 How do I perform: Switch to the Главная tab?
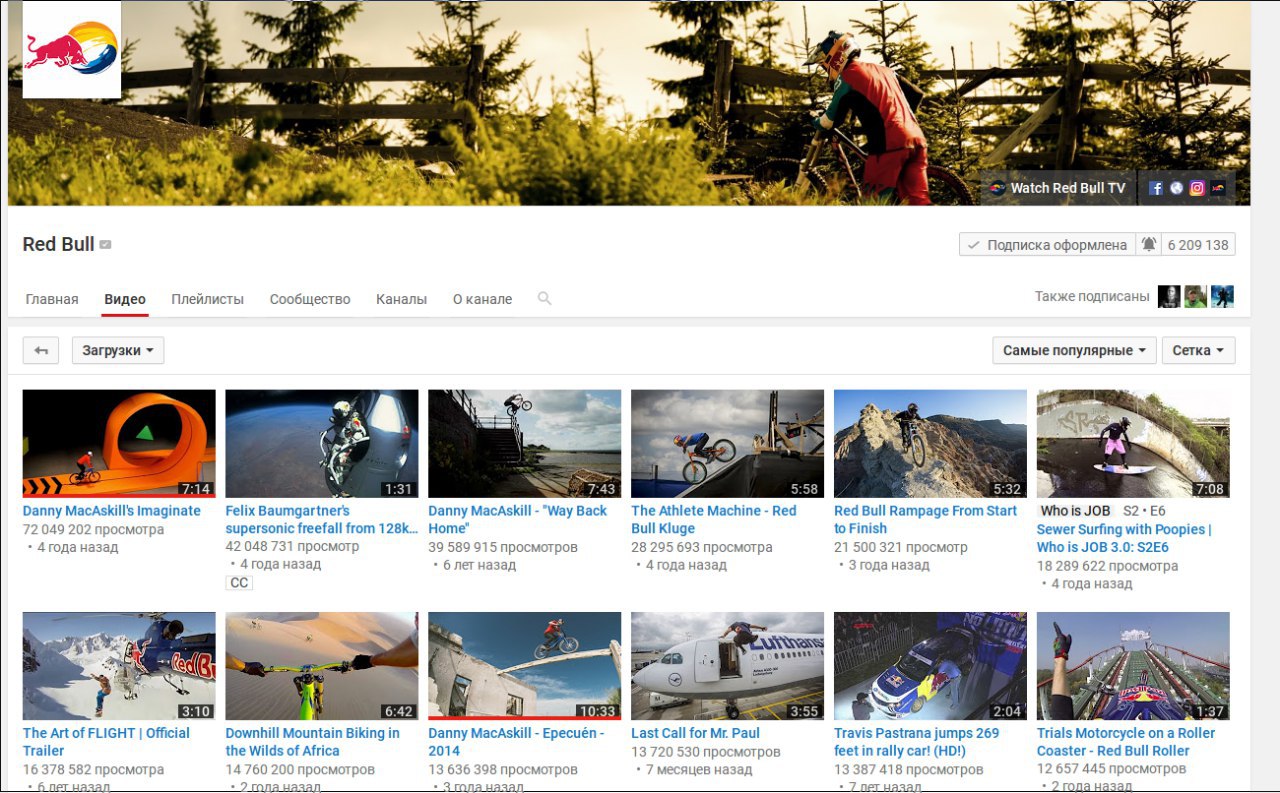(x=52, y=299)
